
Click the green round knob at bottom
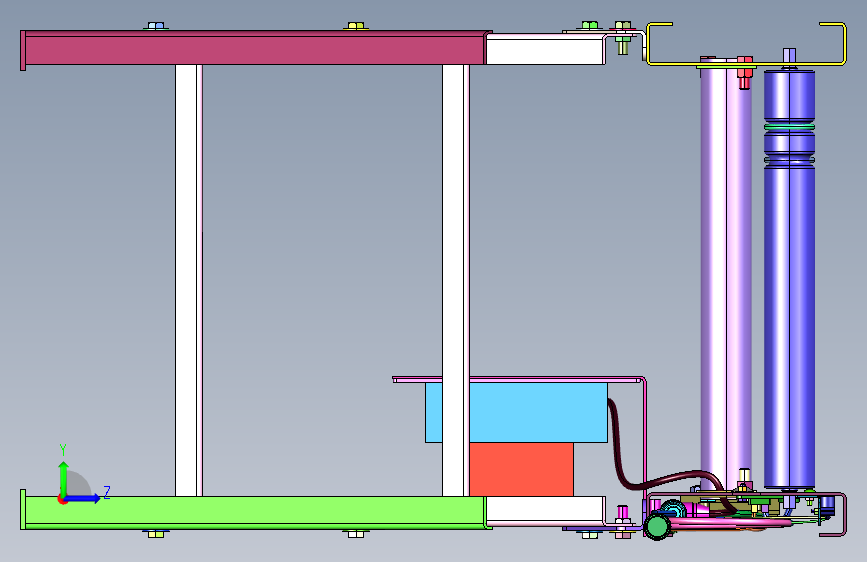pyautogui.click(x=657, y=526)
